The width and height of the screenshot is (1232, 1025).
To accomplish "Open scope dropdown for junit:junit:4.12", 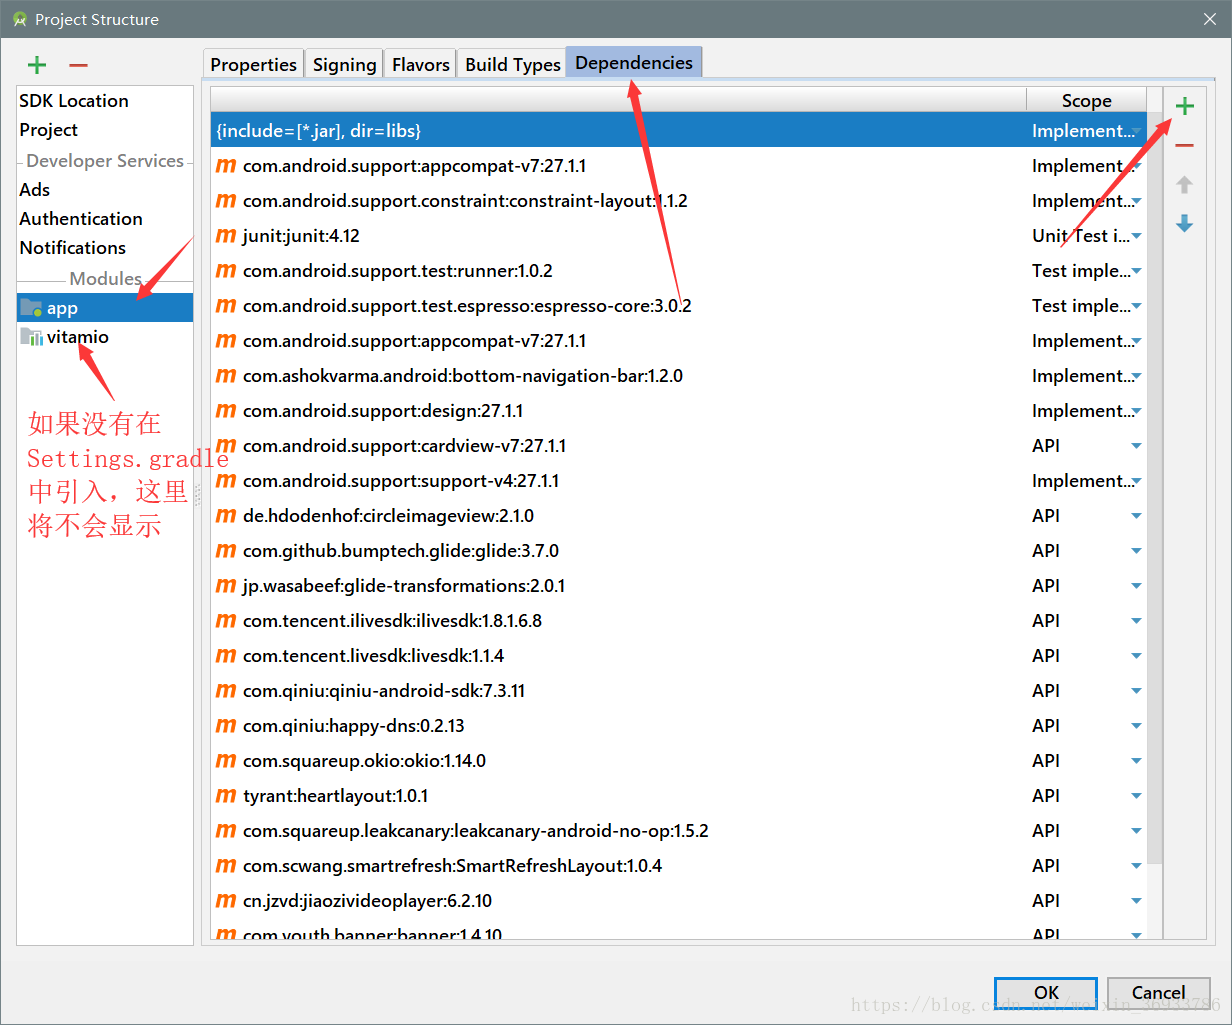I will pyautogui.click(x=1137, y=236).
